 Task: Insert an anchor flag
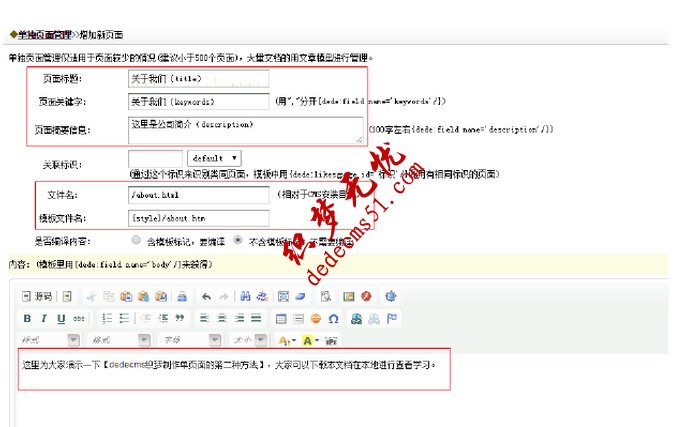392,318
